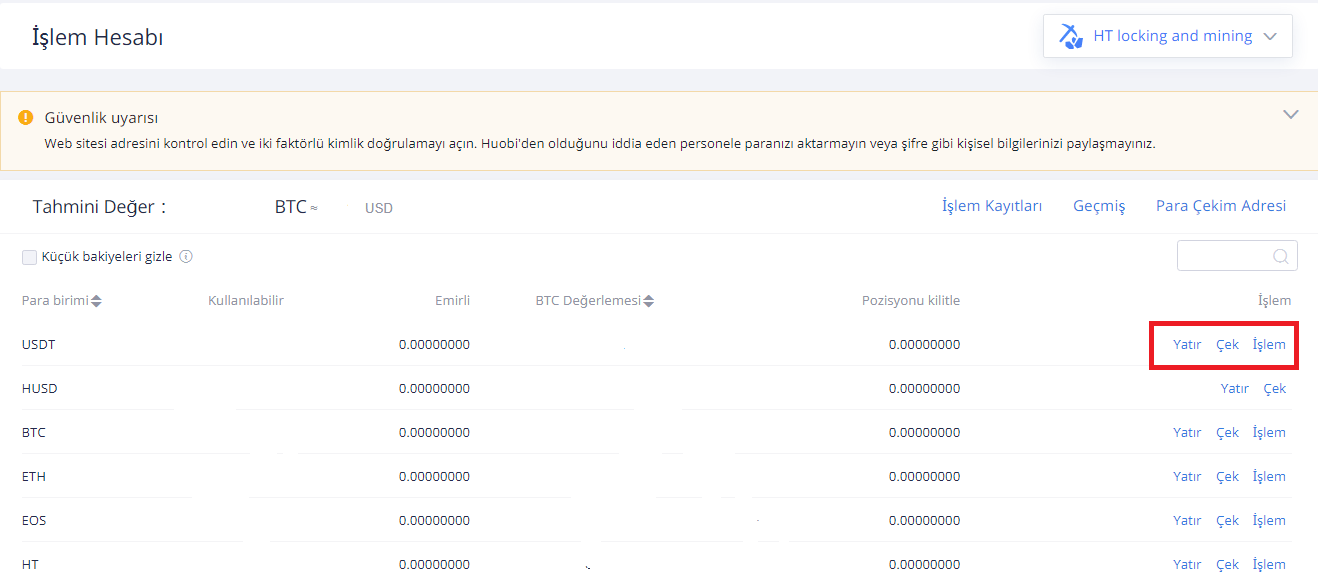Click the currency search input field

tap(1237, 256)
